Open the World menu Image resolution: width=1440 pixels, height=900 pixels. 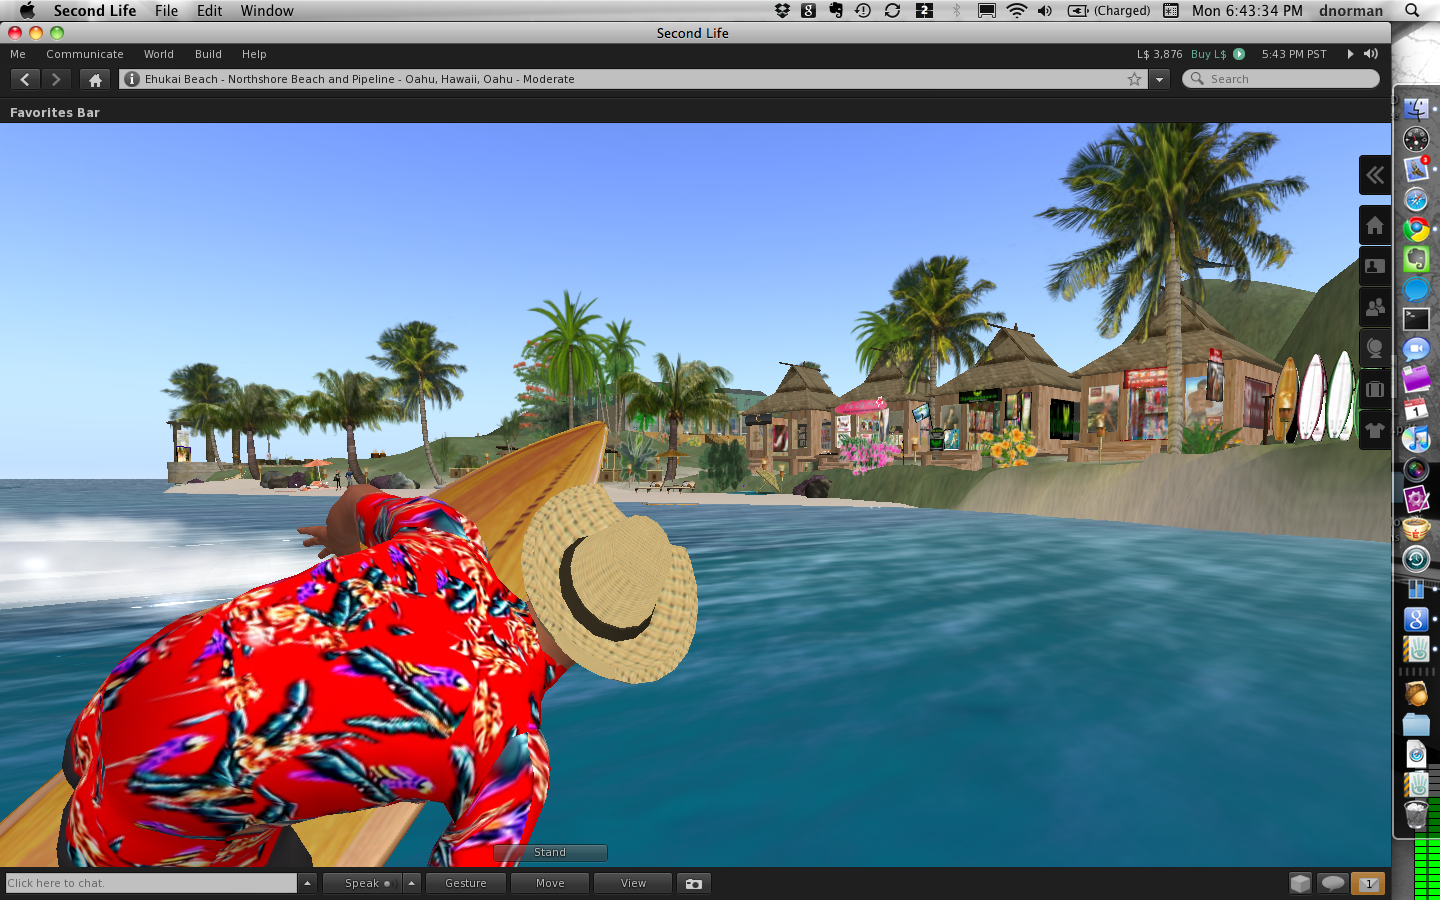pyautogui.click(x=158, y=54)
